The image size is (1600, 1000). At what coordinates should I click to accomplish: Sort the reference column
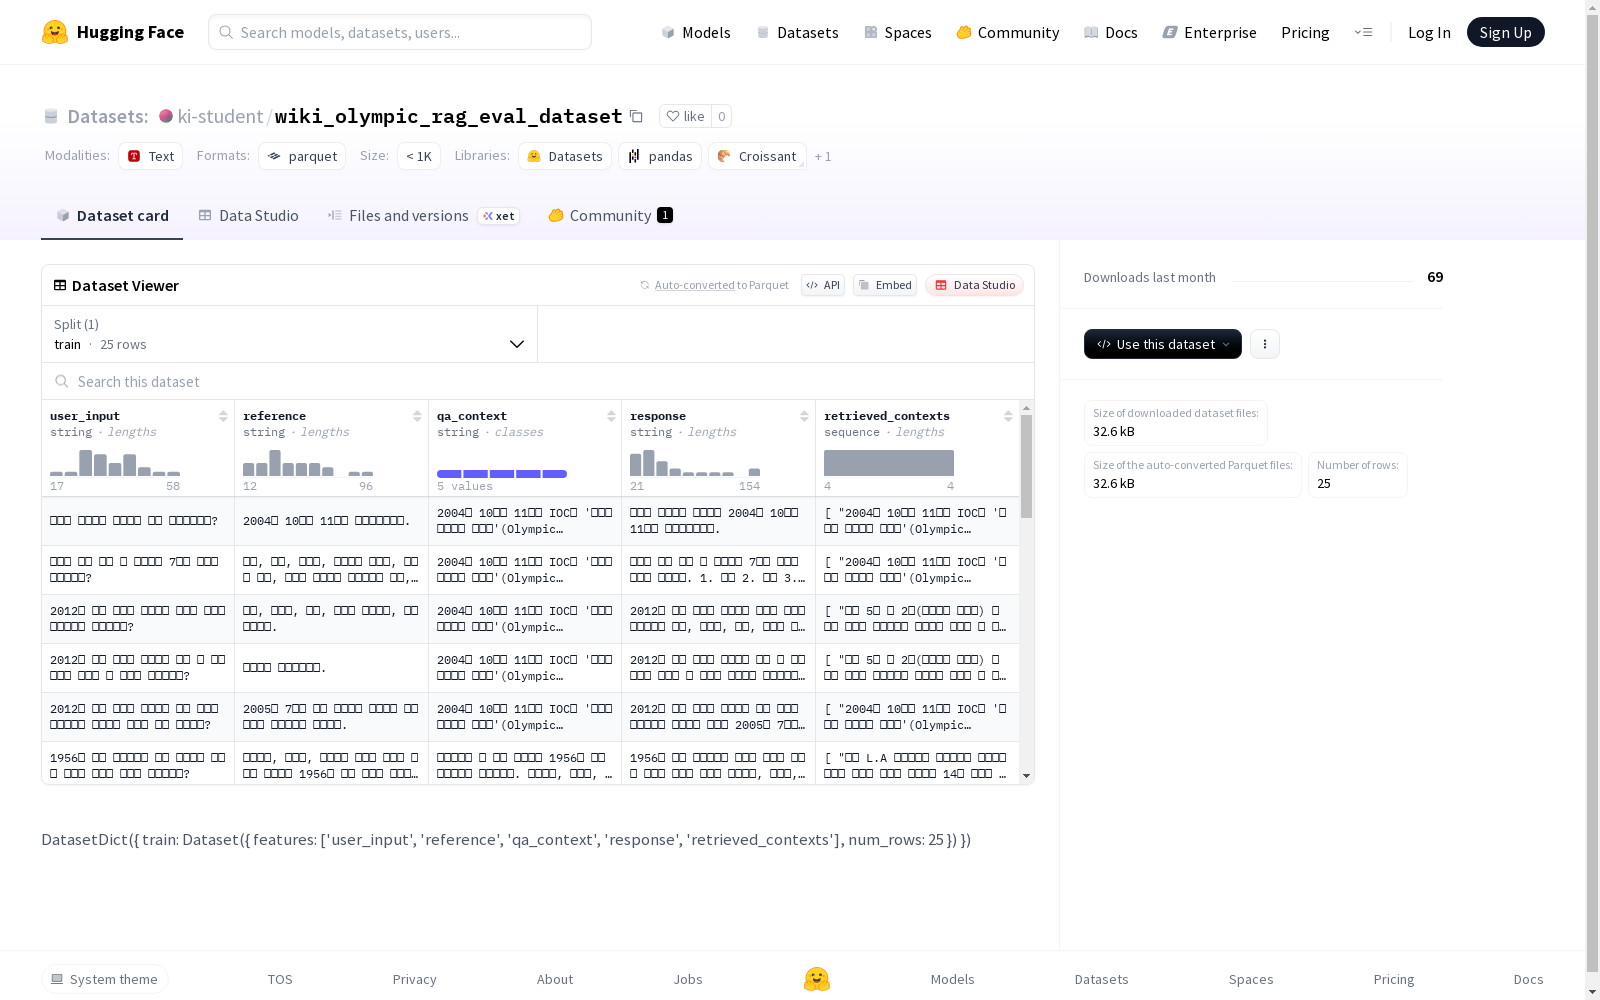pyautogui.click(x=417, y=416)
